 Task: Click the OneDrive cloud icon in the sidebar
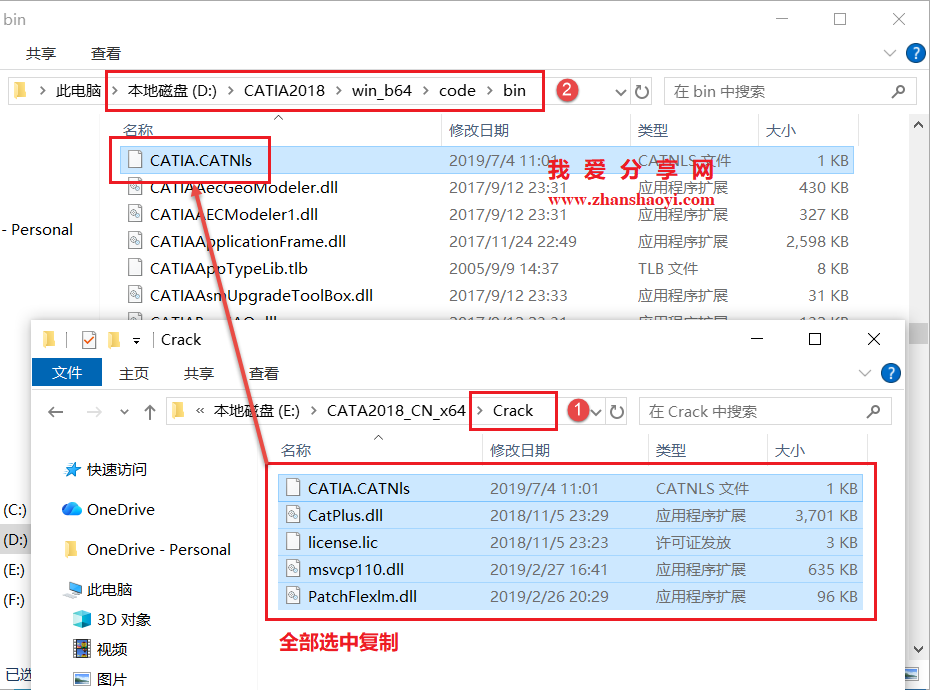[x=69, y=509]
